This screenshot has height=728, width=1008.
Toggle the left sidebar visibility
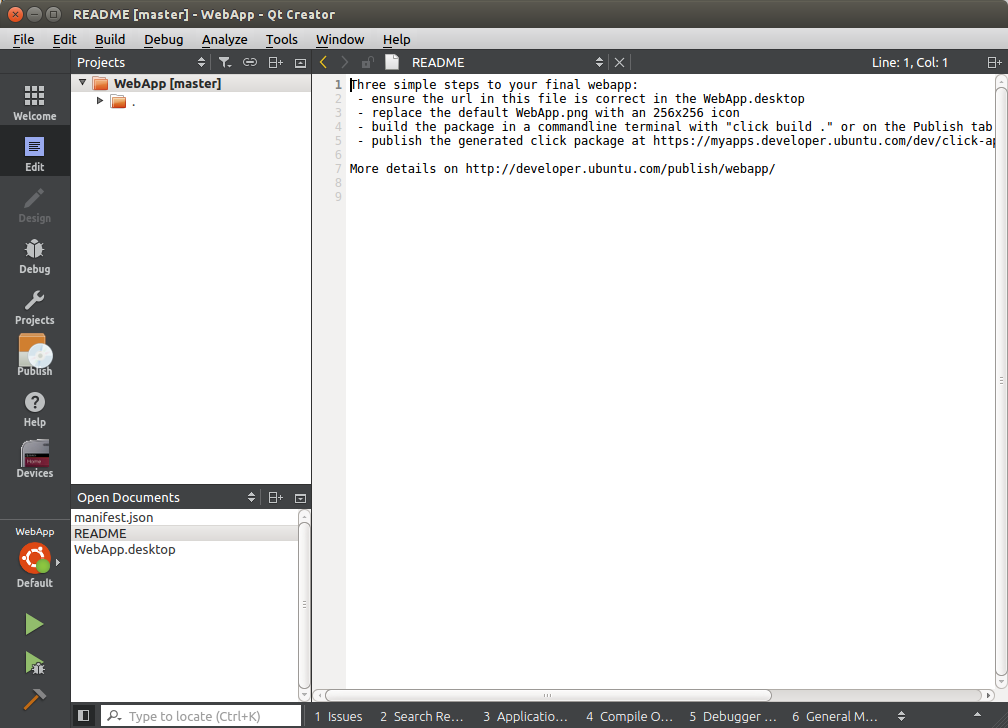[84, 715]
